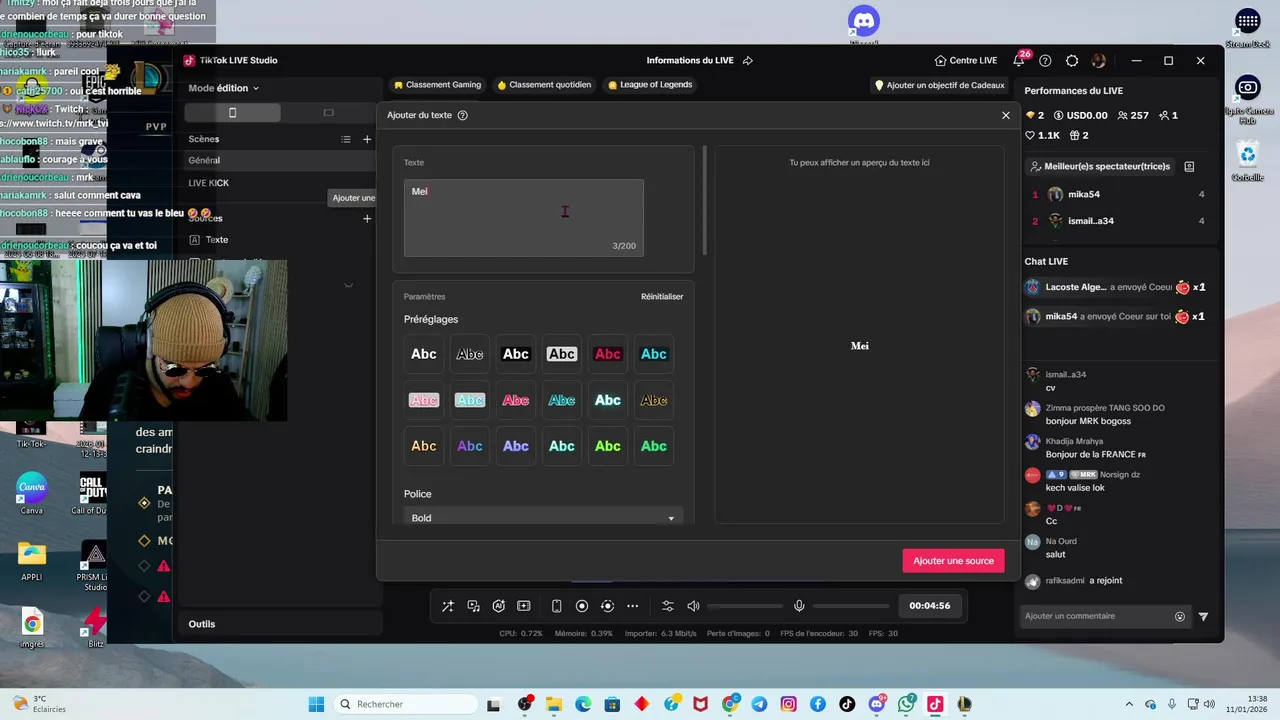Select yellow Abc preset in third row
Image resolution: width=1280 pixels, height=720 pixels.
[424, 446]
